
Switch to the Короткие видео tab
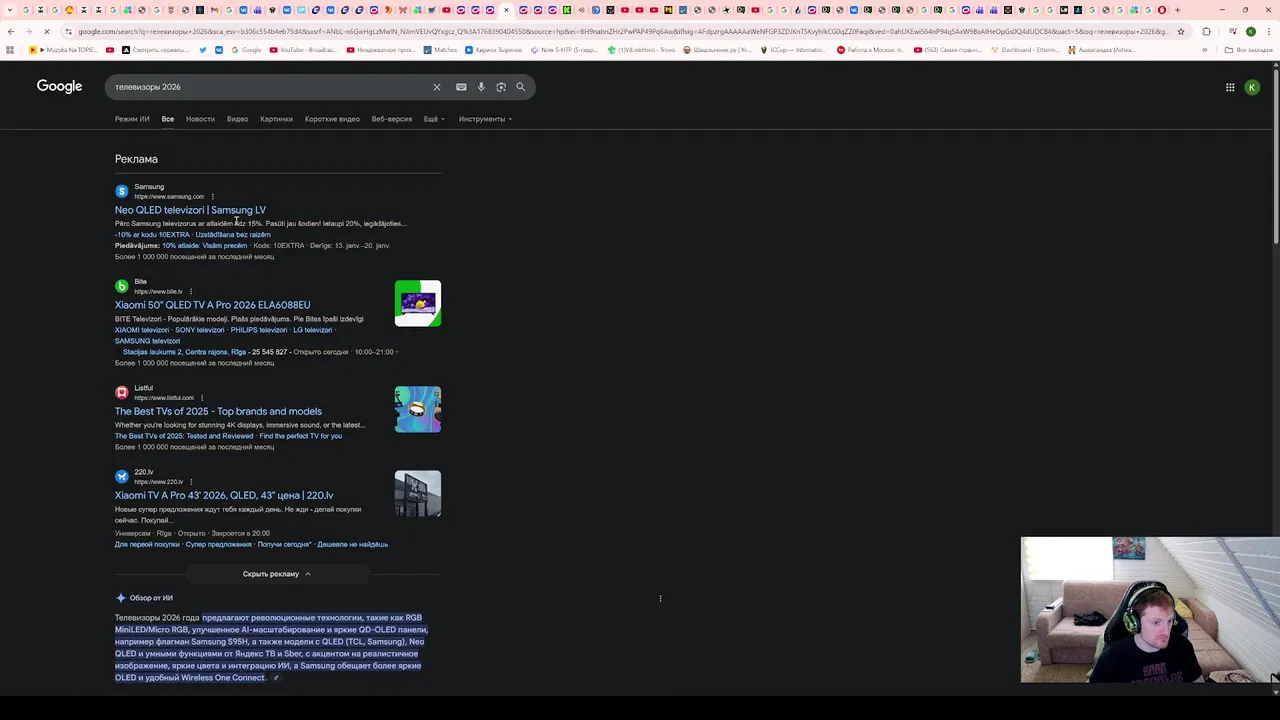click(332, 119)
